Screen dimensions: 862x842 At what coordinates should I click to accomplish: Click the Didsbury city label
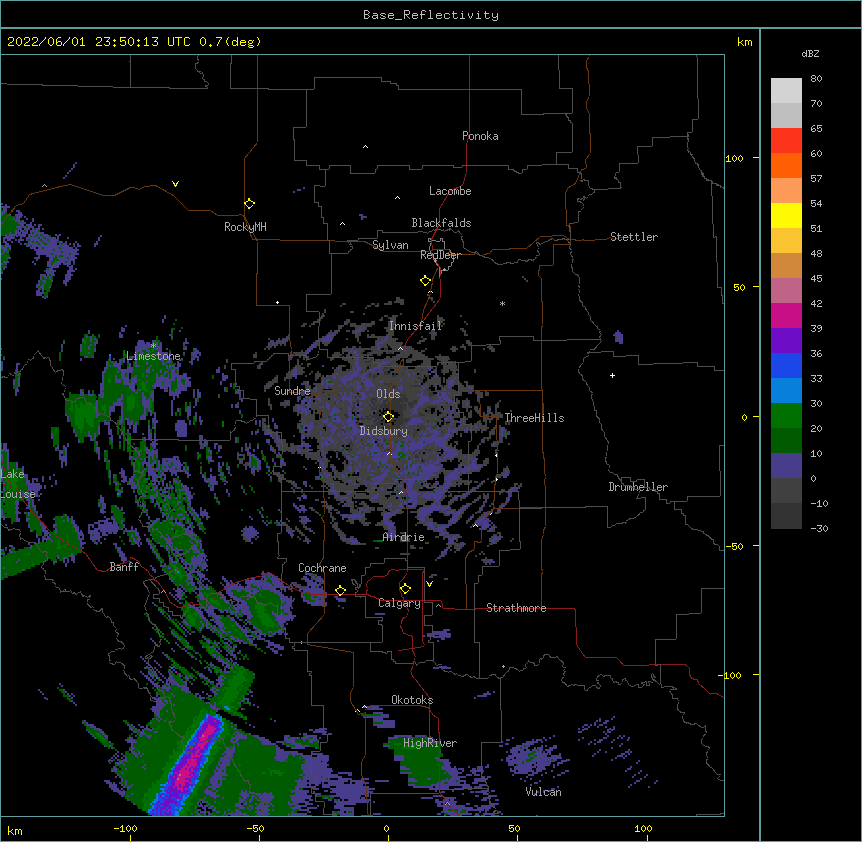tap(384, 431)
